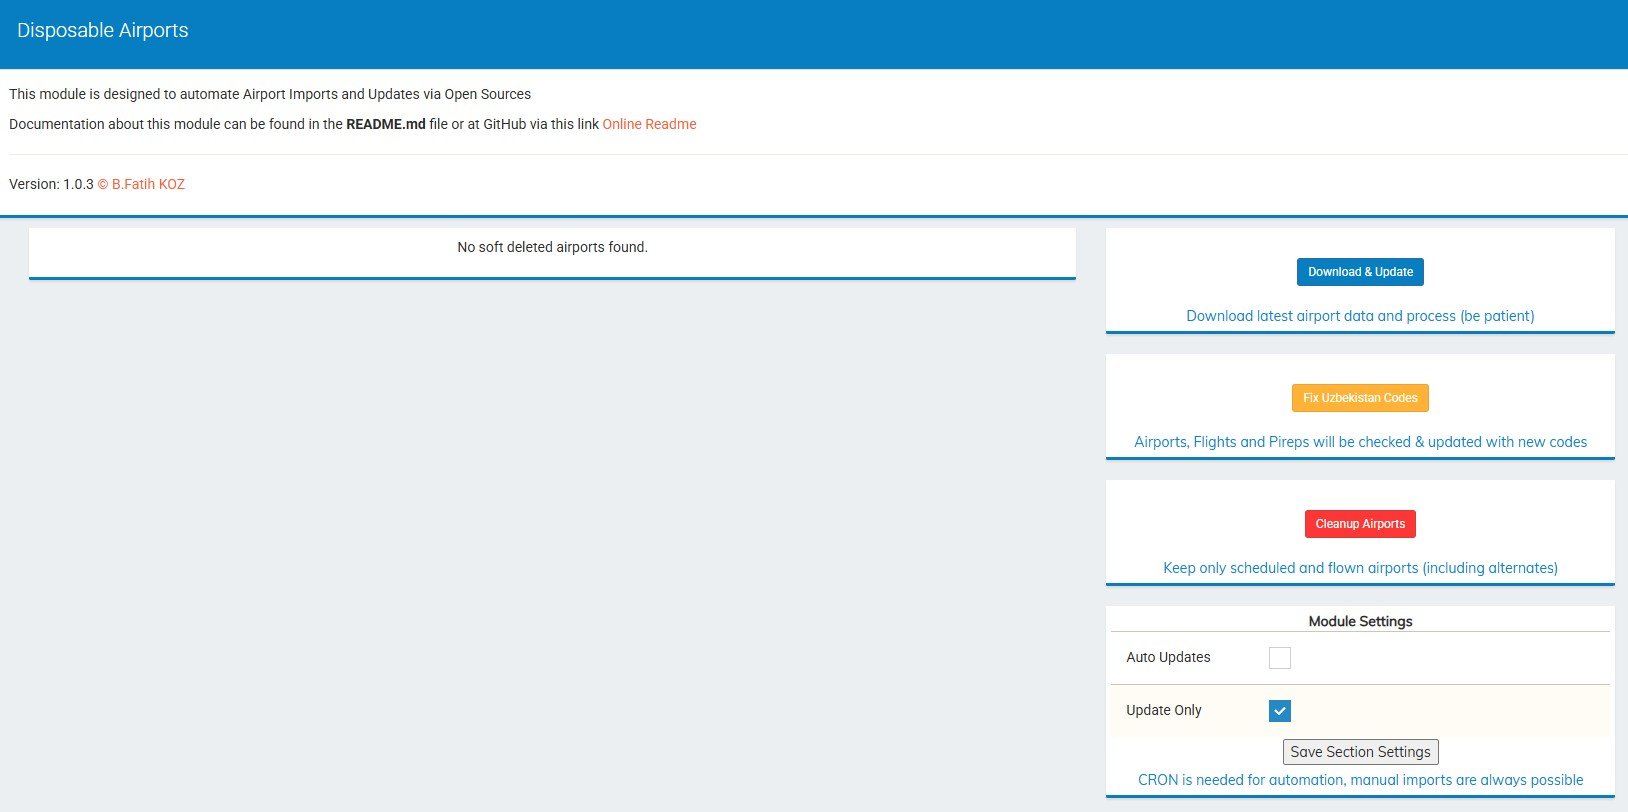Open the Online Readme link
The image size is (1628, 812).
point(649,124)
